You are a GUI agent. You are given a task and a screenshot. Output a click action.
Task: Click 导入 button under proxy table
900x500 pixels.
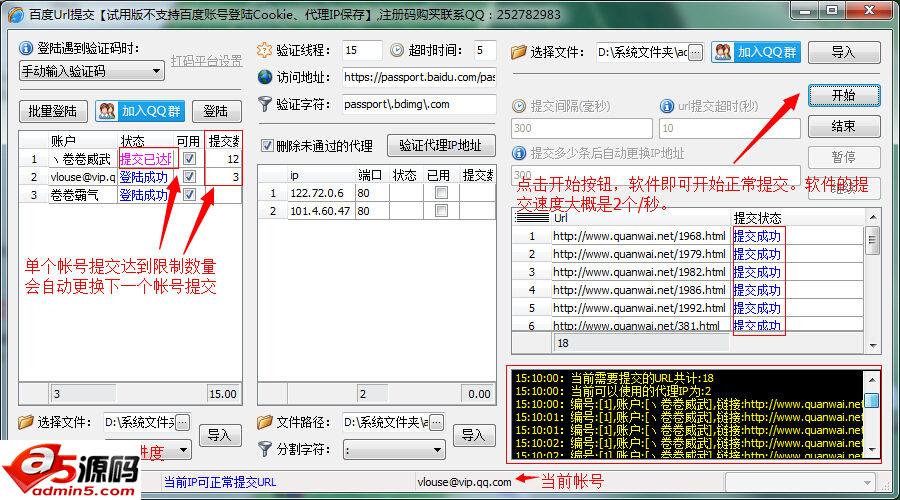tap(474, 435)
